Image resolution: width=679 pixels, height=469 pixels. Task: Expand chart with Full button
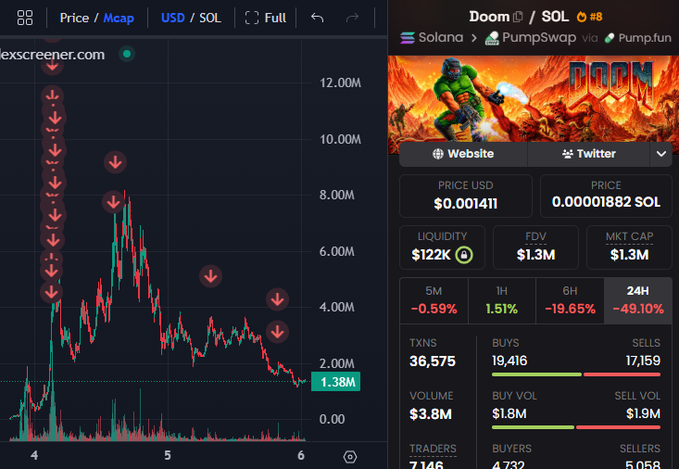(x=265, y=18)
